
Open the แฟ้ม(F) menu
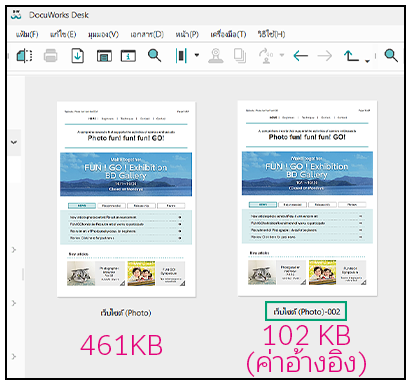click(27, 34)
